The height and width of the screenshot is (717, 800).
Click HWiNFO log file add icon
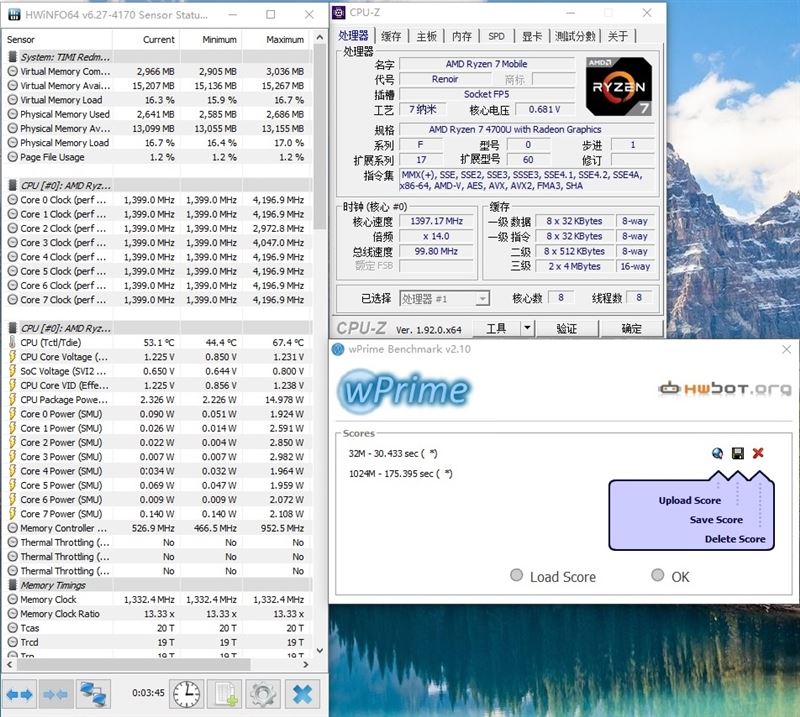(225, 694)
